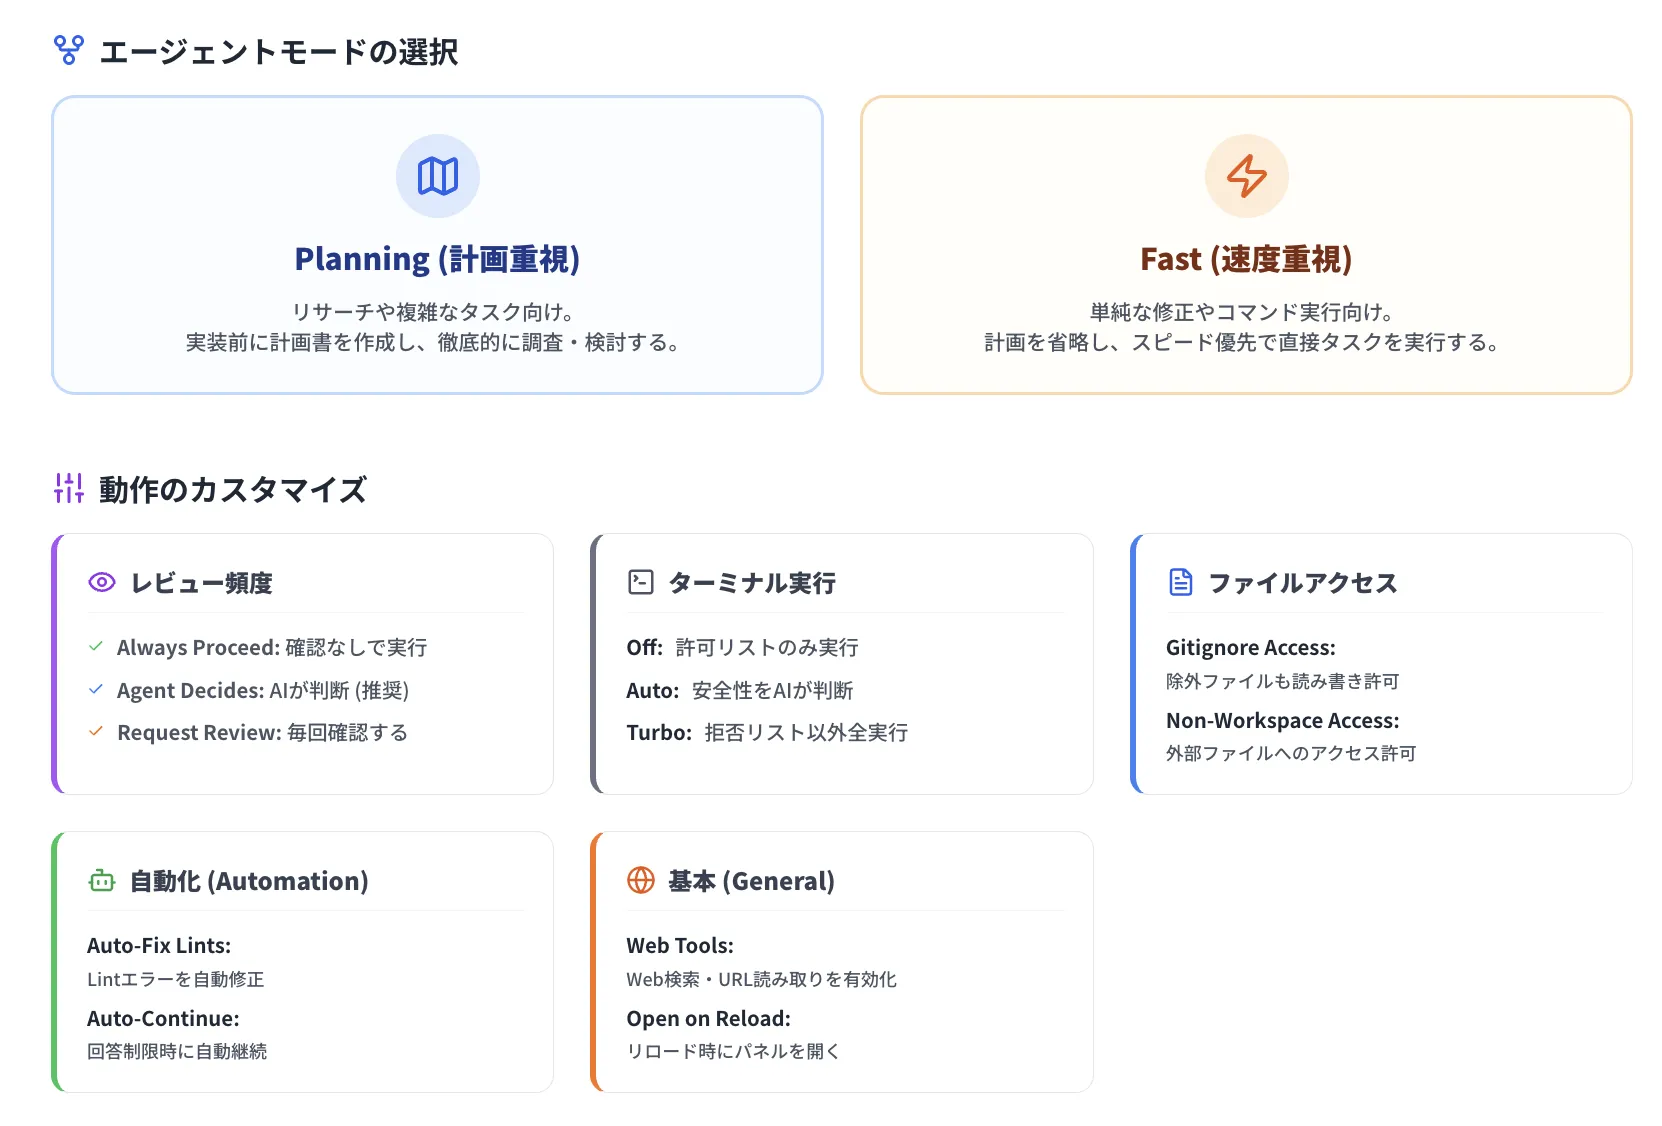Viewport: 1662px width, 1126px height.
Task: Click the lightning bolt icon on the Fast card
Action: pos(1246,176)
